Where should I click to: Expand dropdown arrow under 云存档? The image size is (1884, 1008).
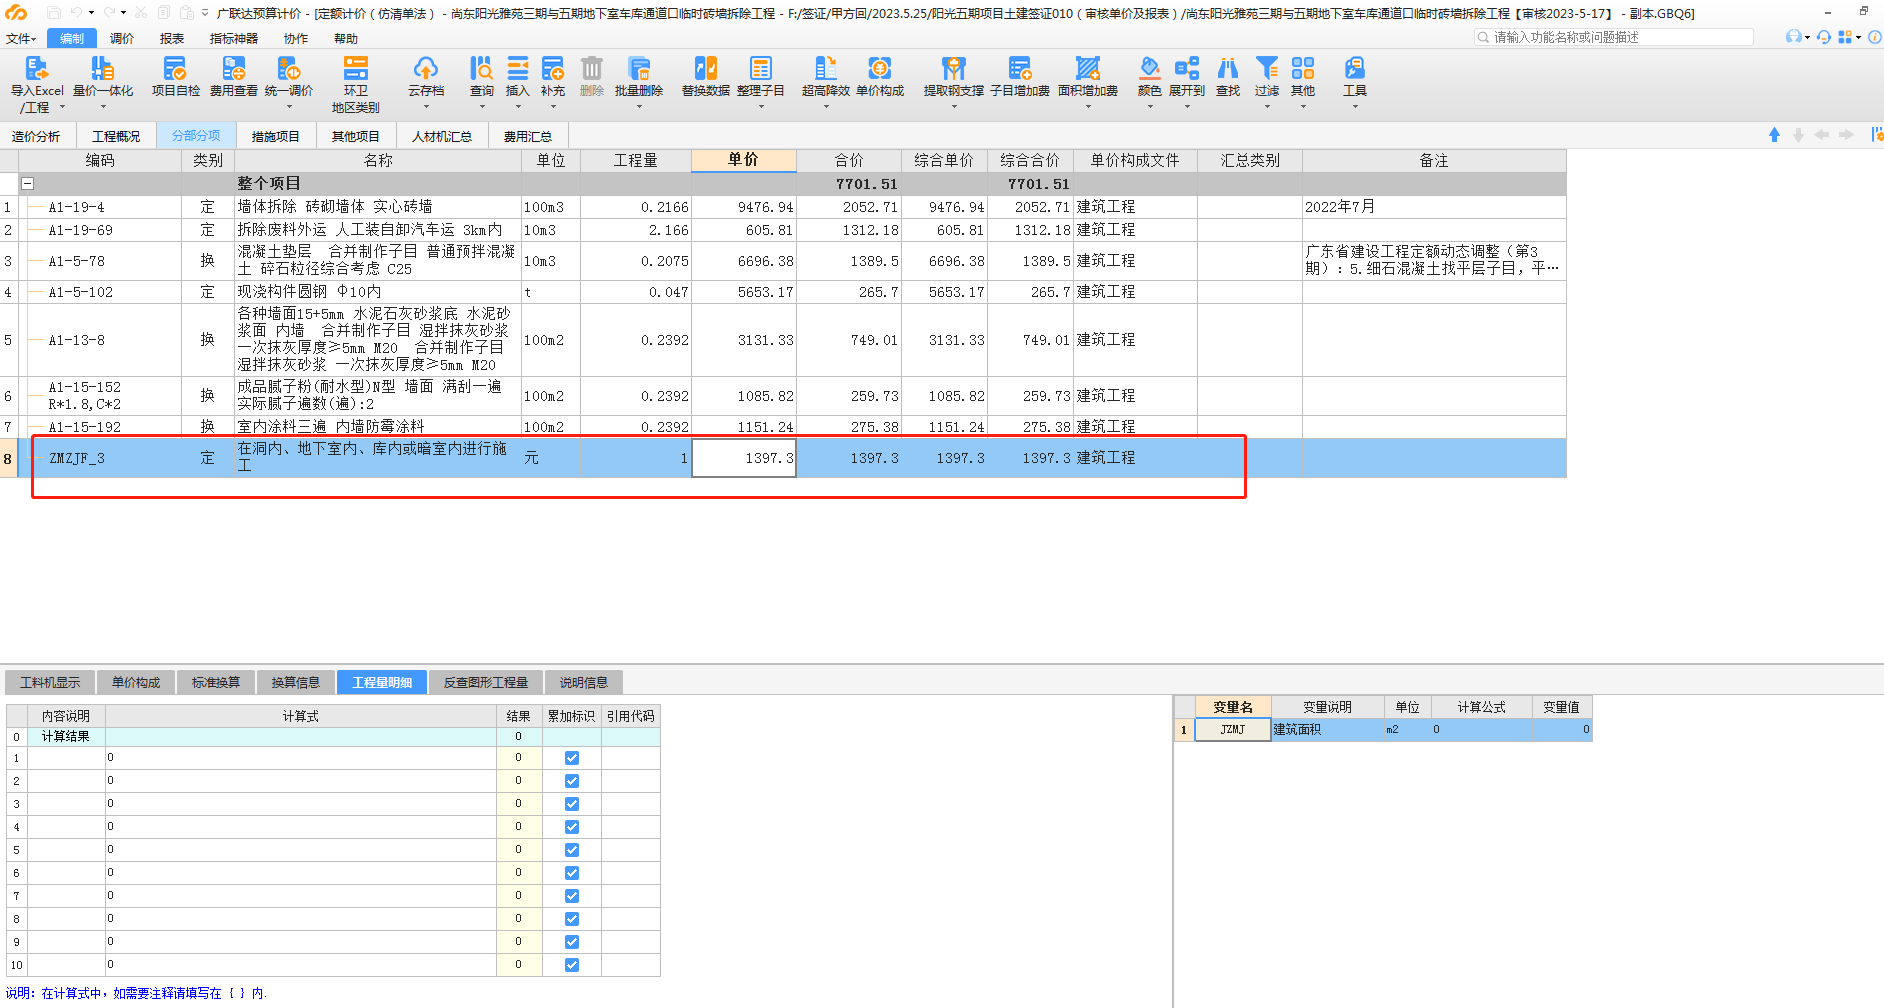coord(426,107)
